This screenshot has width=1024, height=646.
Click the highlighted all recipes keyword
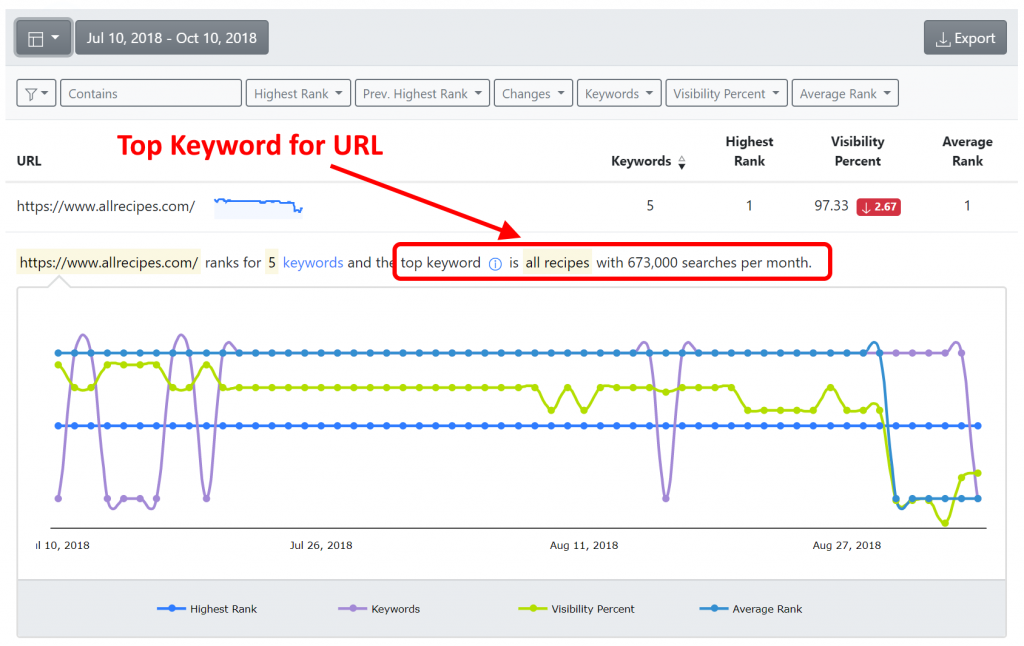click(x=557, y=263)
